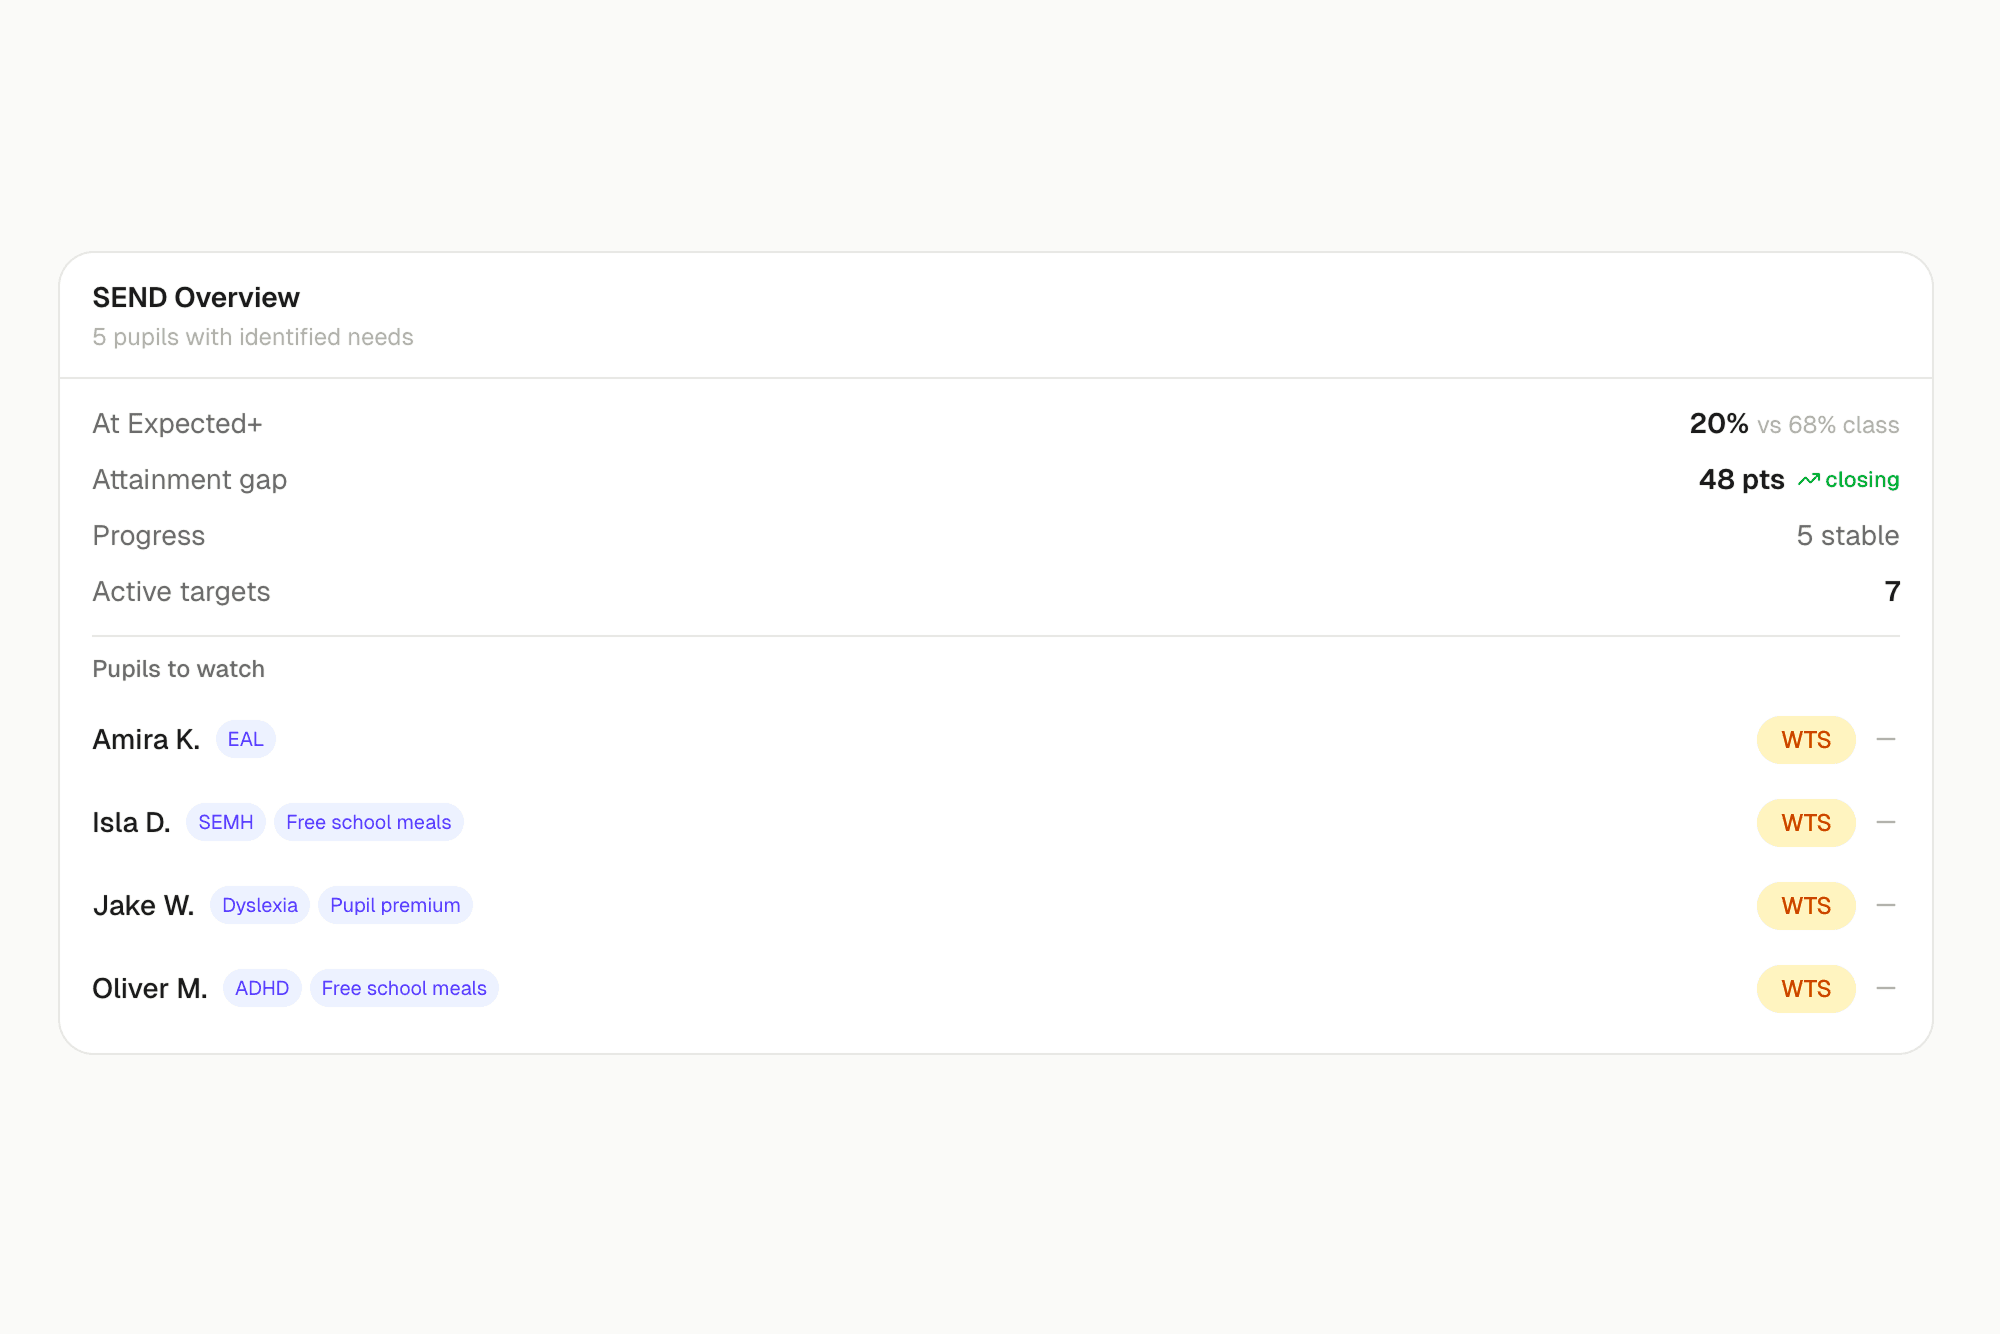This screenshot has width=2000, height=1334.
Task: Click Isla D.'s Free school meals tag
Action: (368, 823)
